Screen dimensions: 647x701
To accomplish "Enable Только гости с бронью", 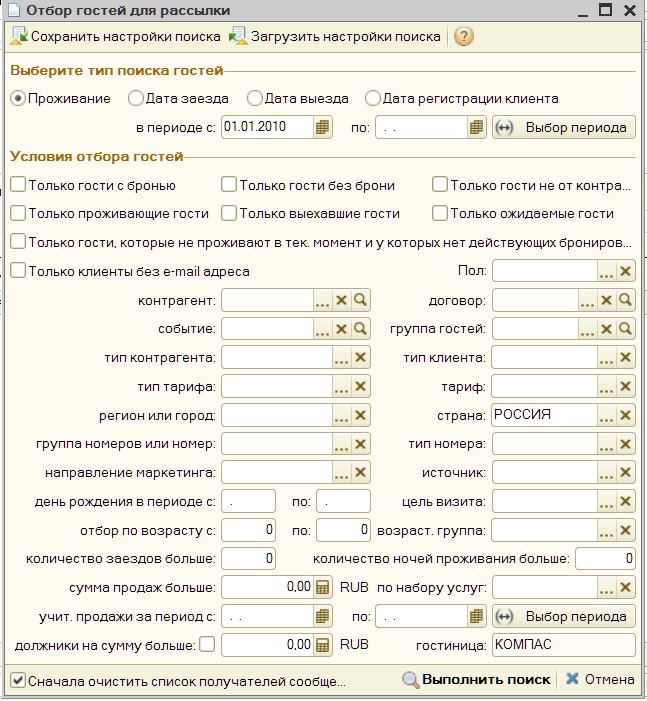I will pos(18,185).
